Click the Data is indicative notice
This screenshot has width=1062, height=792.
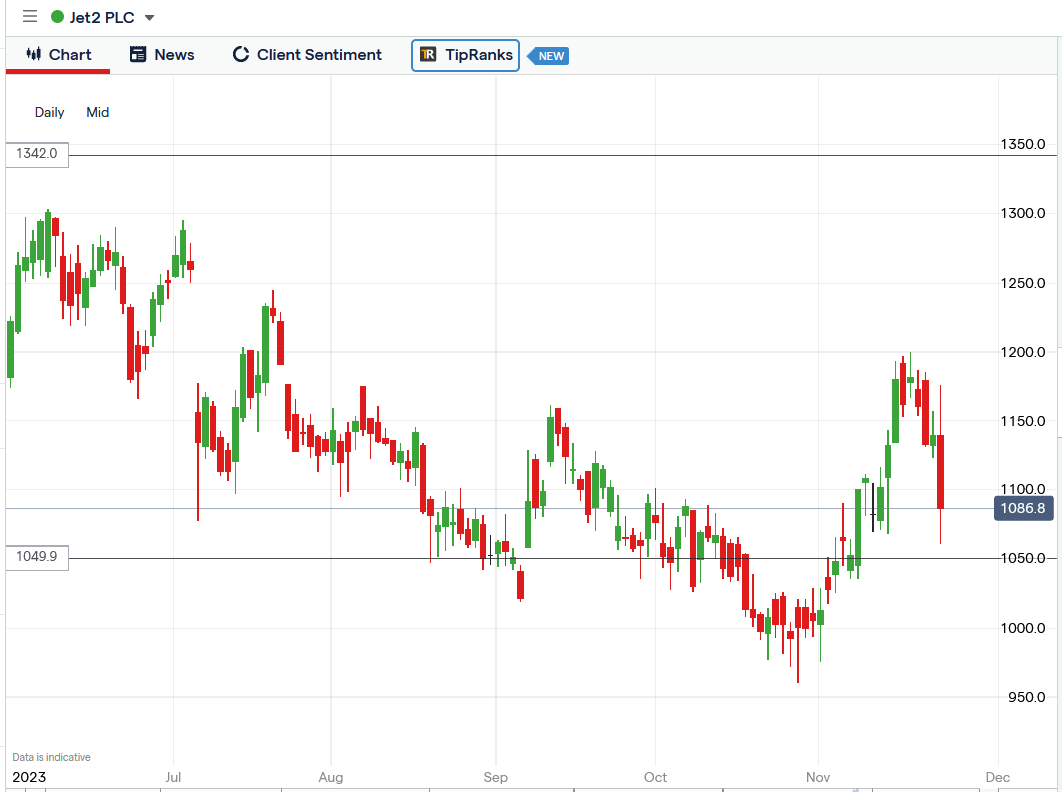click(51, 757)
